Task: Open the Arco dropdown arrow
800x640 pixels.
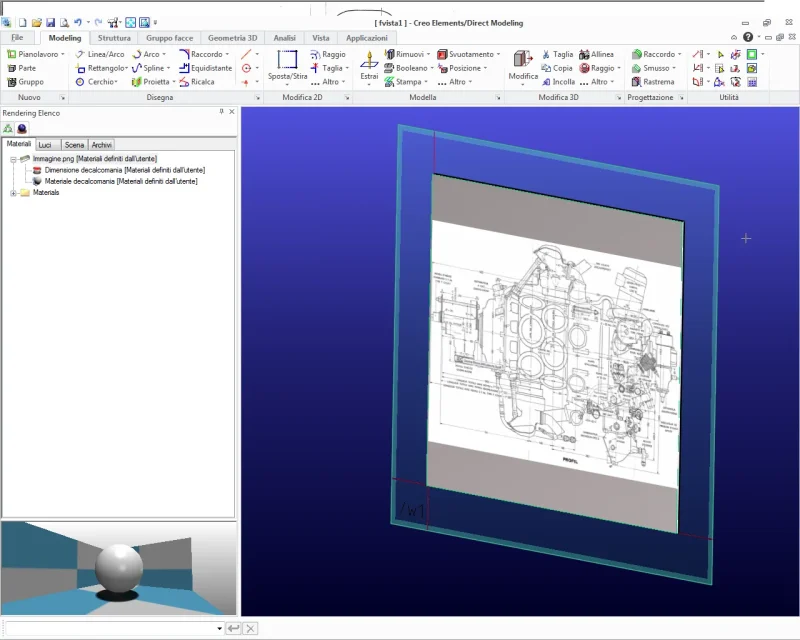Action: click(164, 54)
